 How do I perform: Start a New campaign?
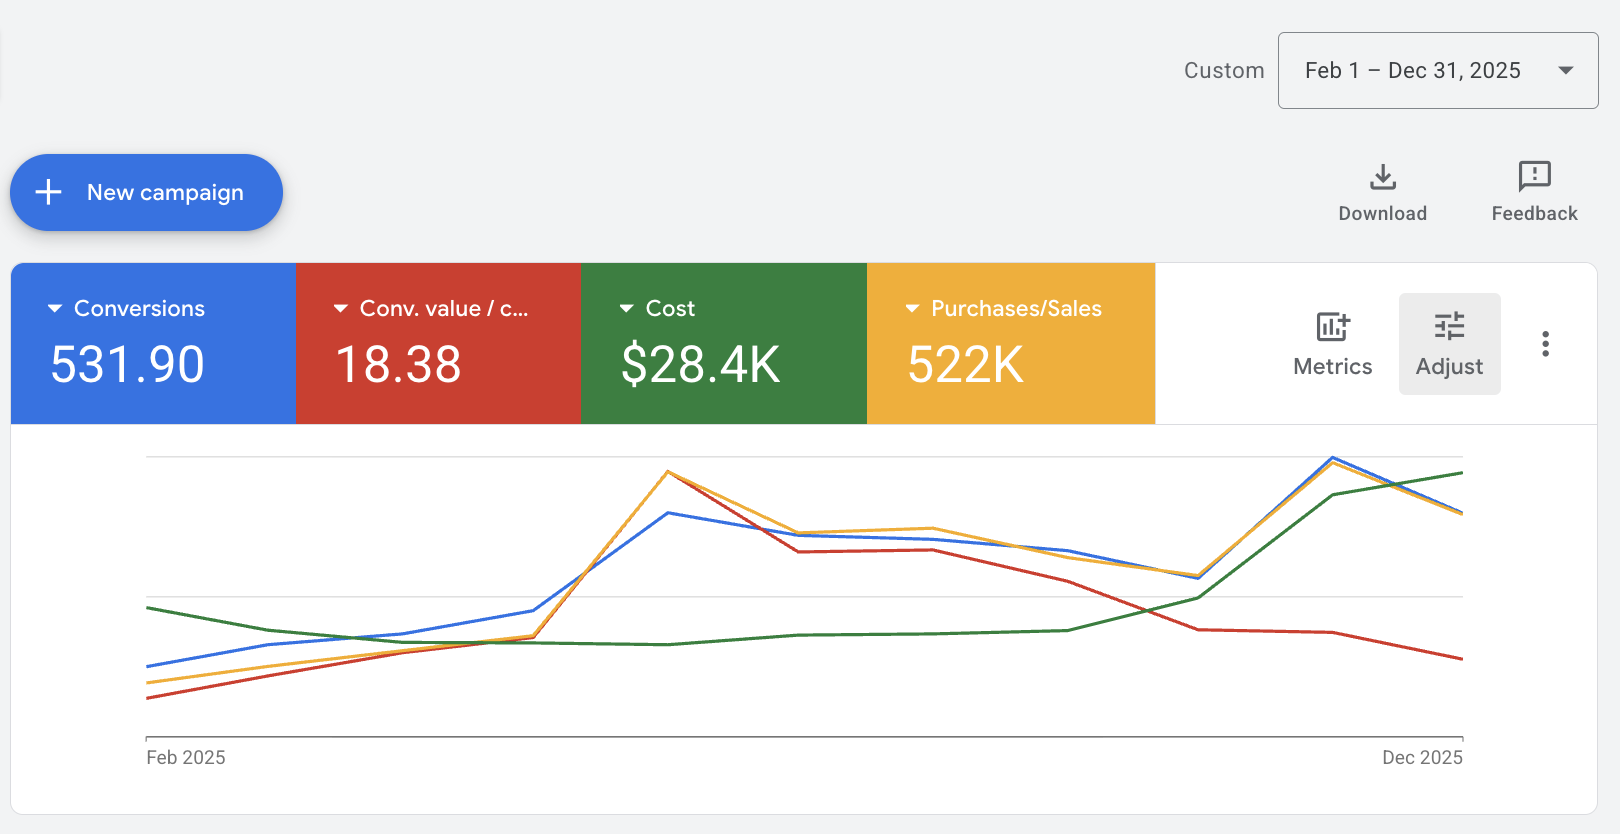[146, 192]
